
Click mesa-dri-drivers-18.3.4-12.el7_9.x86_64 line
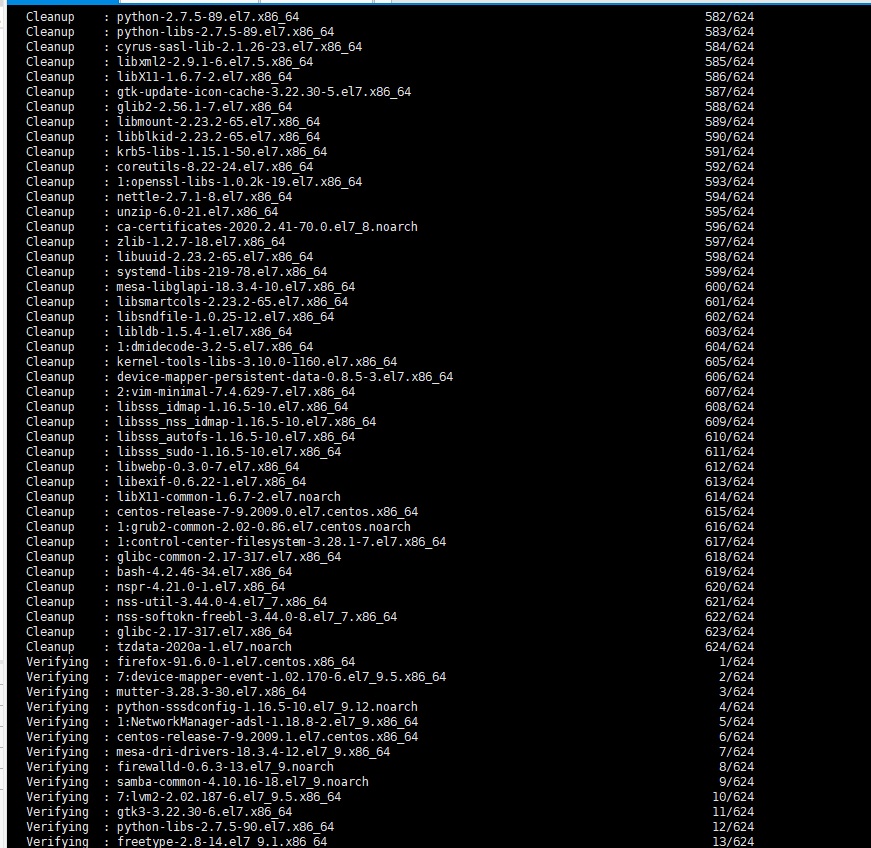point(253,752)
